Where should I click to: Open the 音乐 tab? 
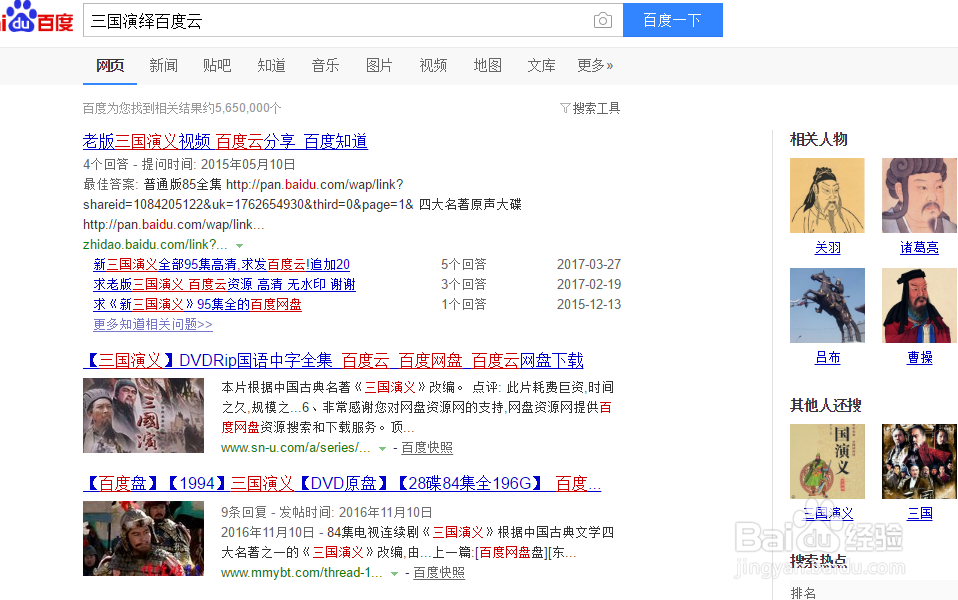[x=325, y=65]
